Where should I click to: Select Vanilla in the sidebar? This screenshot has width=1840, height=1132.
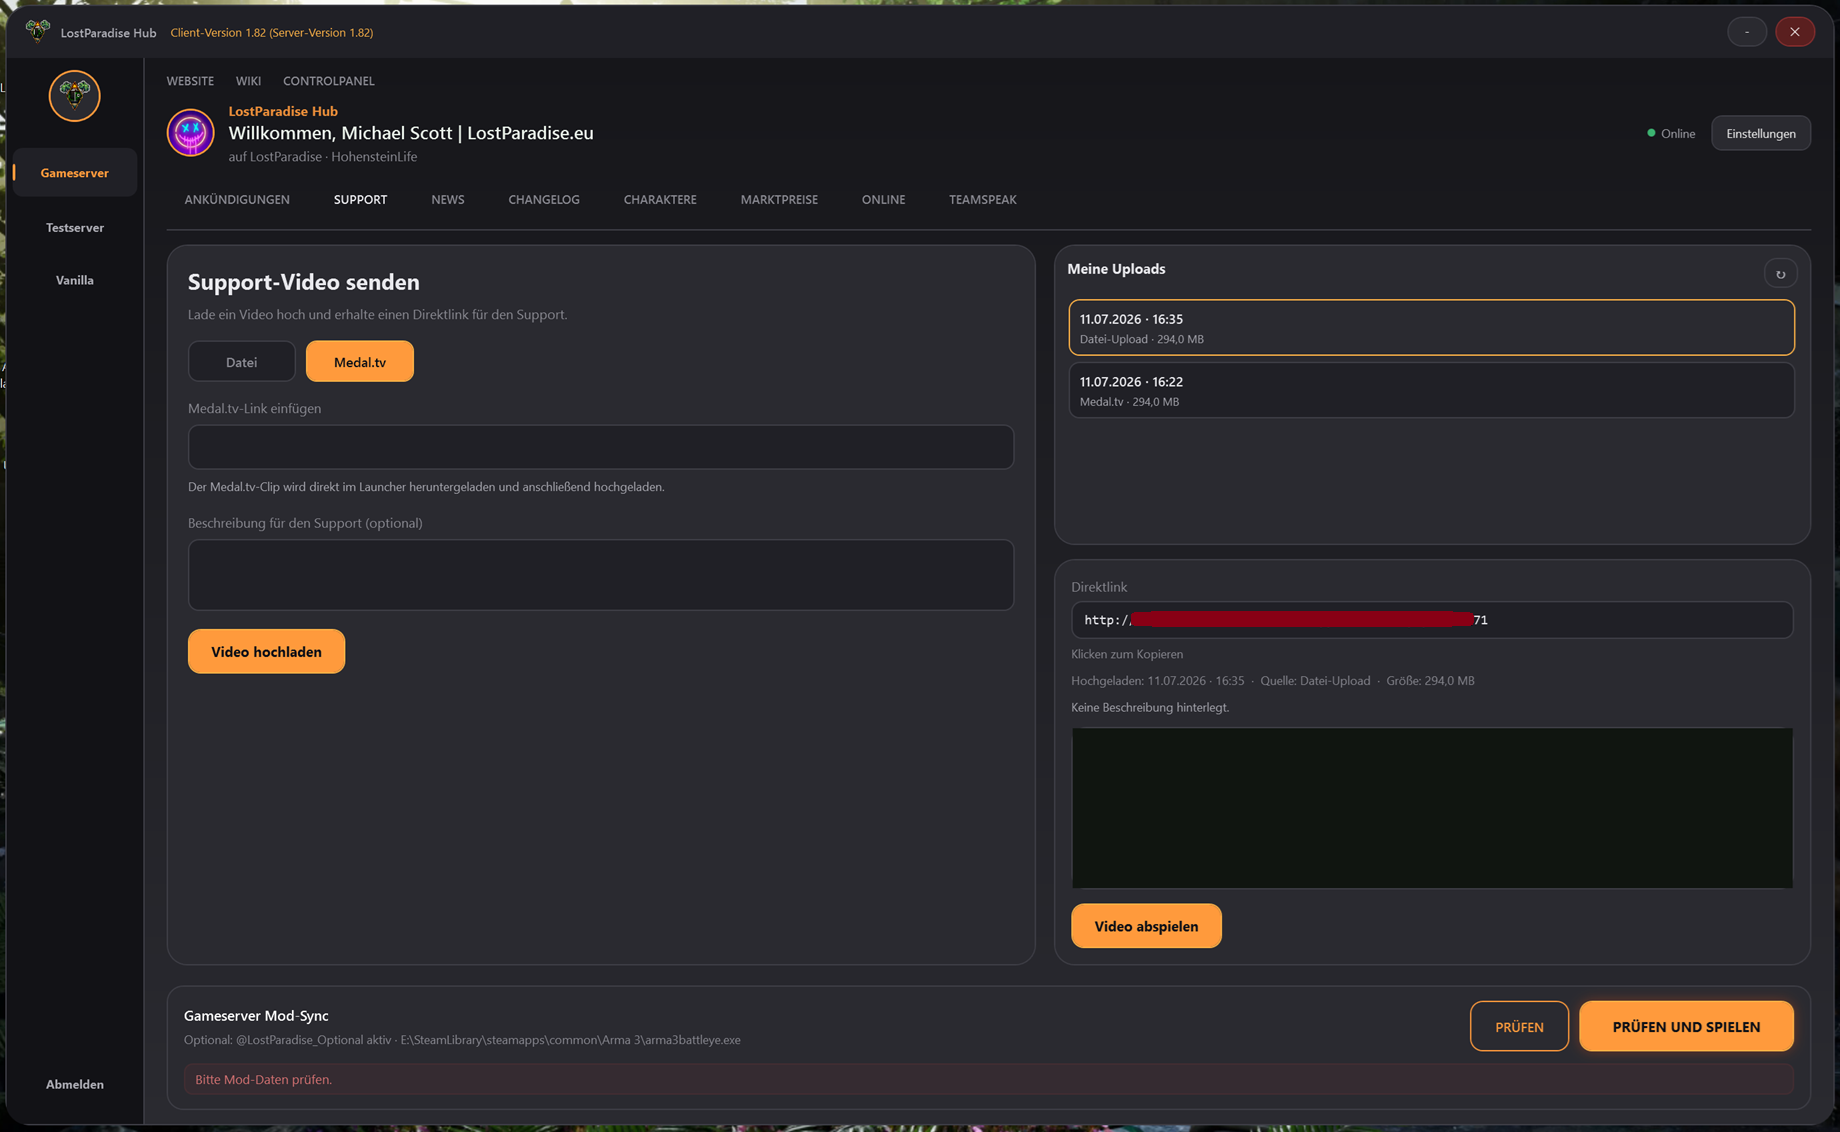[x=75, y=281]
